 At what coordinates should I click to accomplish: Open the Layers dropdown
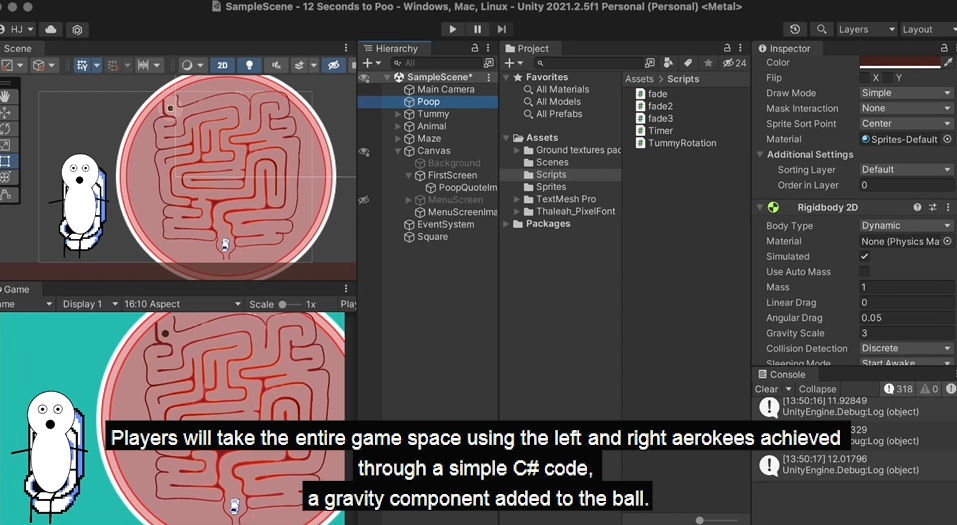click(x=866, y=29)
